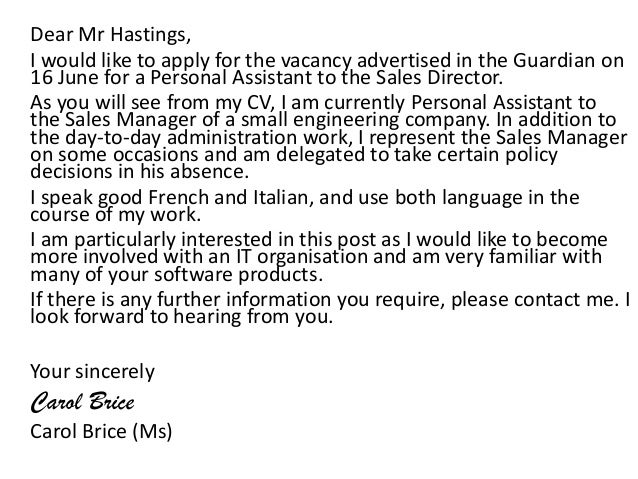Click 'decisions in his absence' line
This screenshot has width=638, height=479.
tap(139, 171)
